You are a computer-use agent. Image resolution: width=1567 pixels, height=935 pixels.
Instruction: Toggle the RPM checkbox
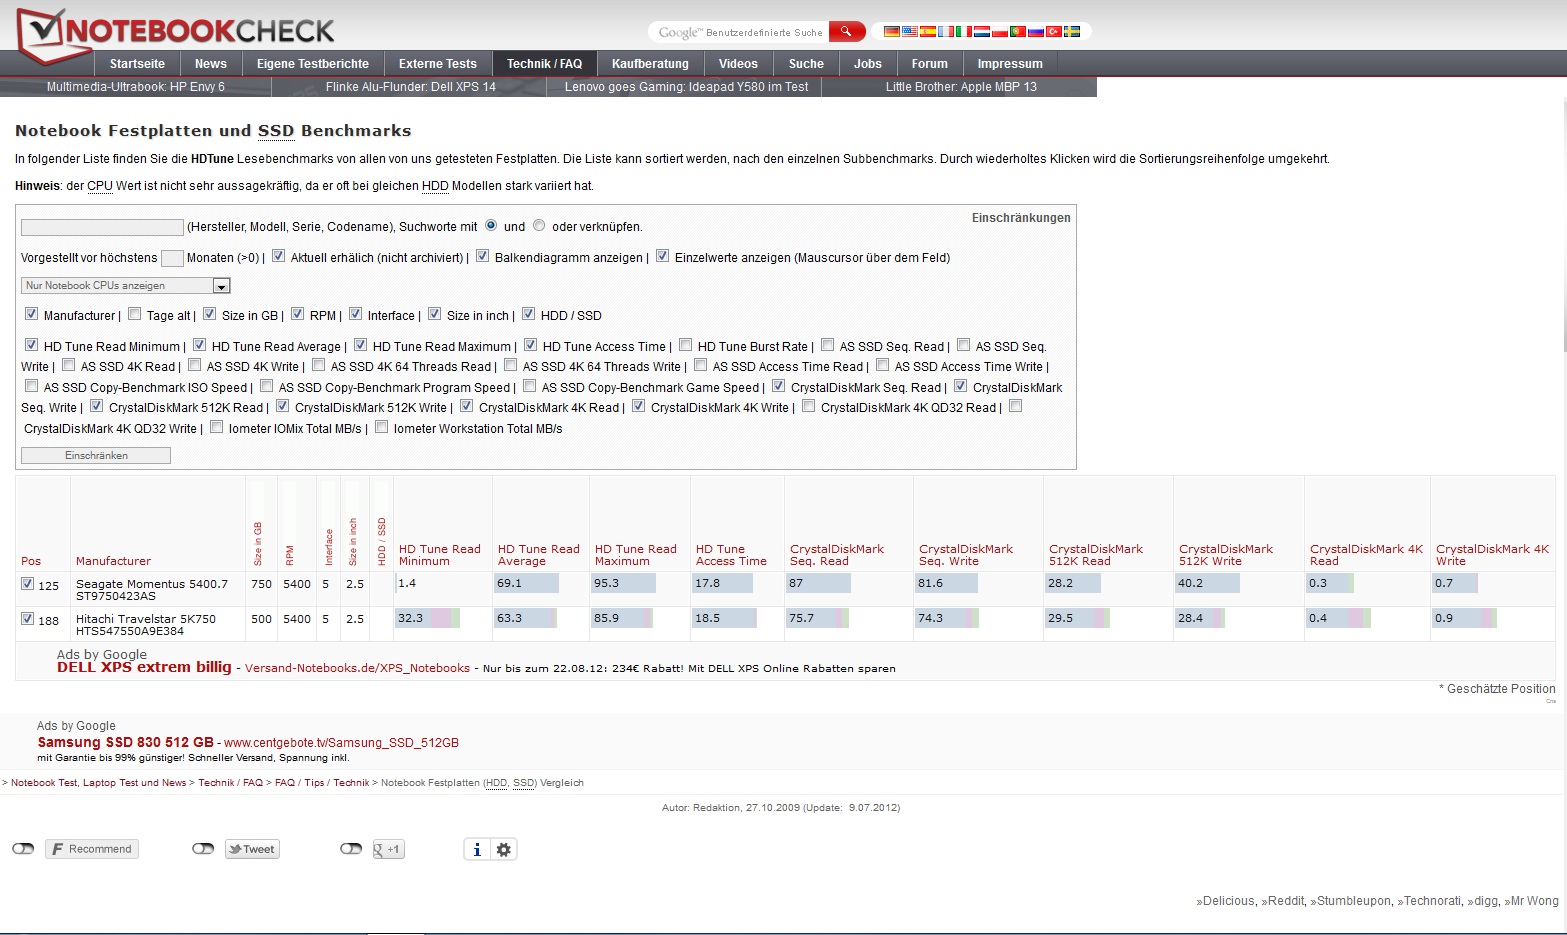297,314
